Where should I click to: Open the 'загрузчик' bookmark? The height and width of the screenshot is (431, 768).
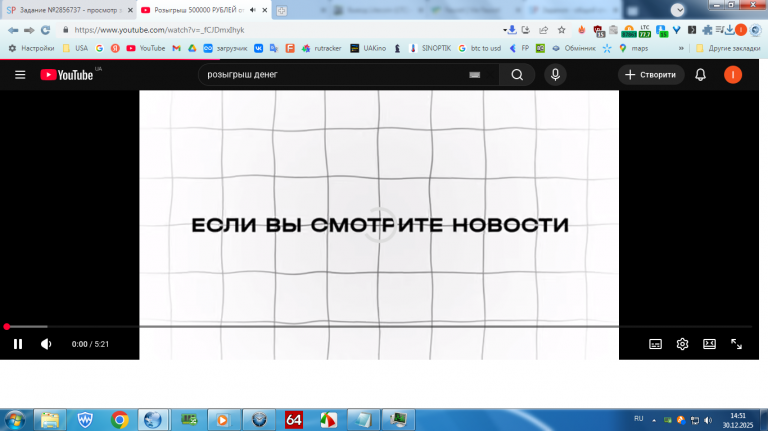[x=225, y=48]
